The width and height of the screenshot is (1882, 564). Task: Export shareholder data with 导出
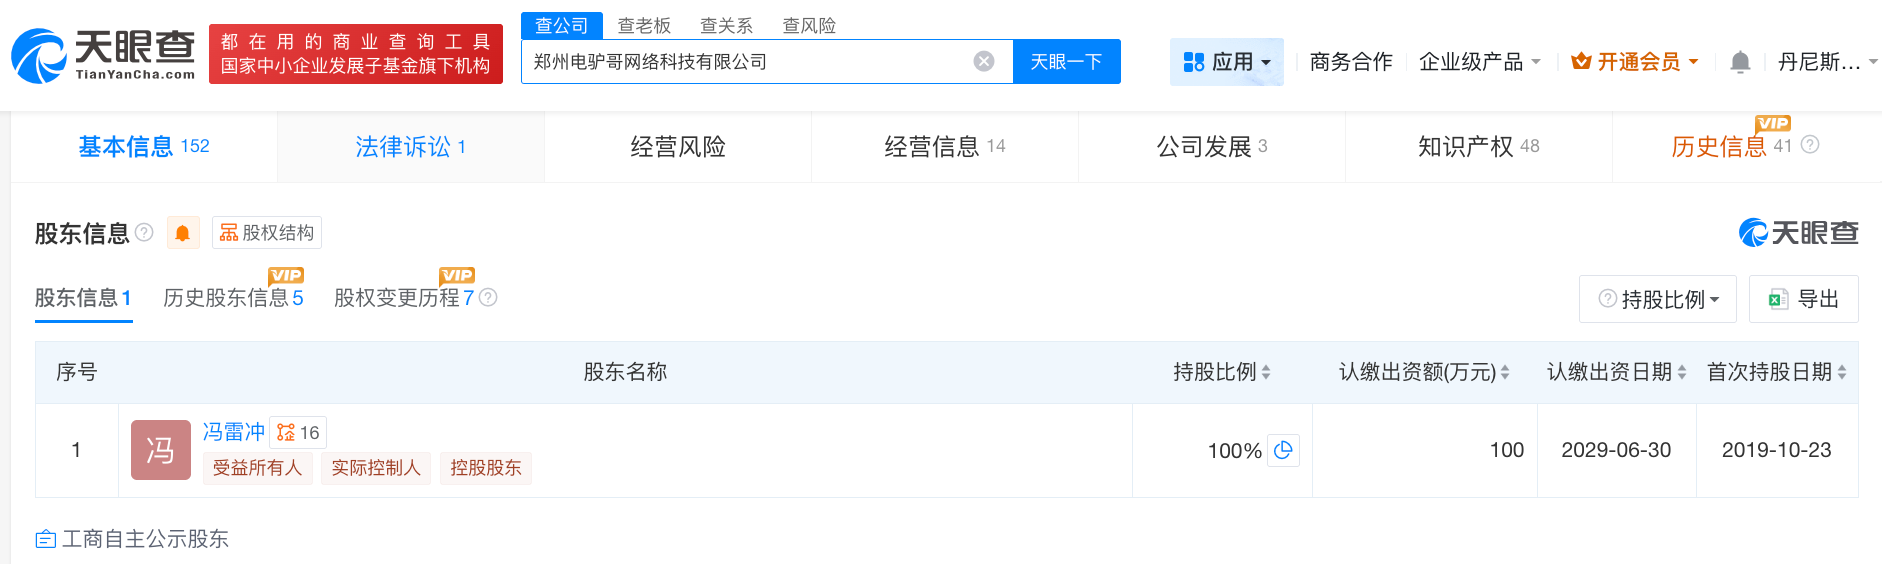click(1804, 299)
